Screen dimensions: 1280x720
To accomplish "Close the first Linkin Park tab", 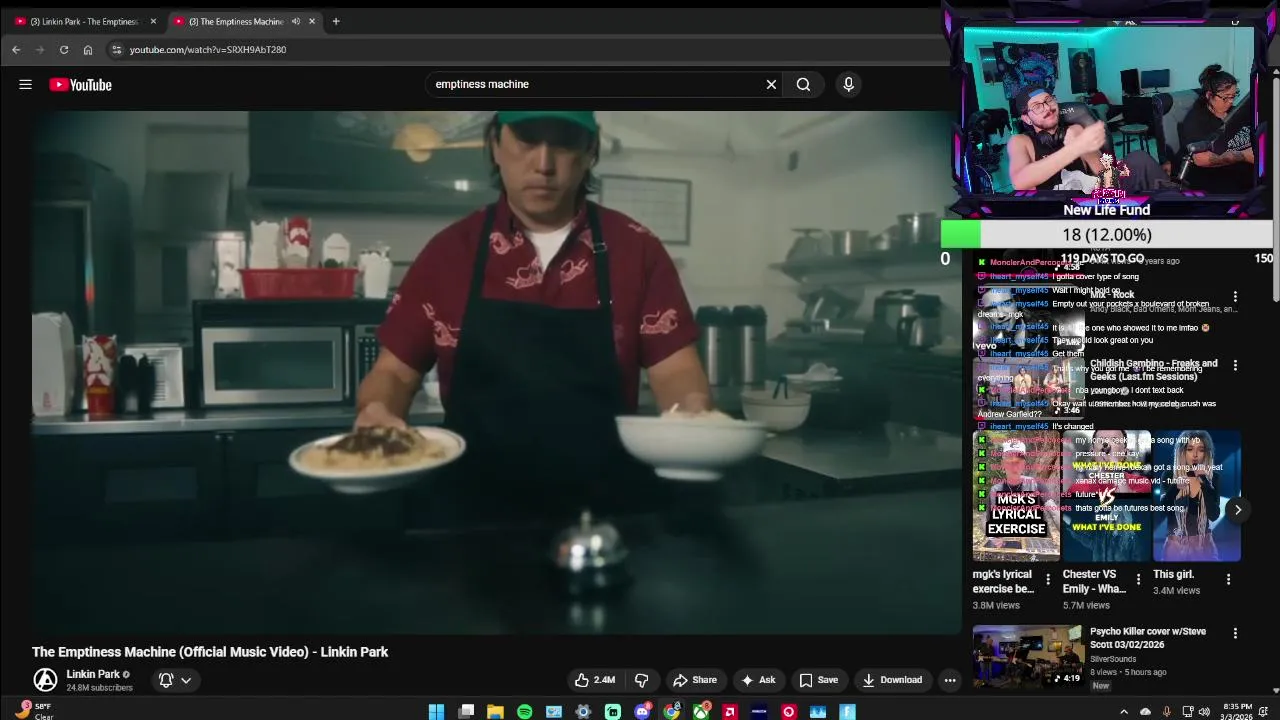I will pyautogui.click(x=153, y=21).
